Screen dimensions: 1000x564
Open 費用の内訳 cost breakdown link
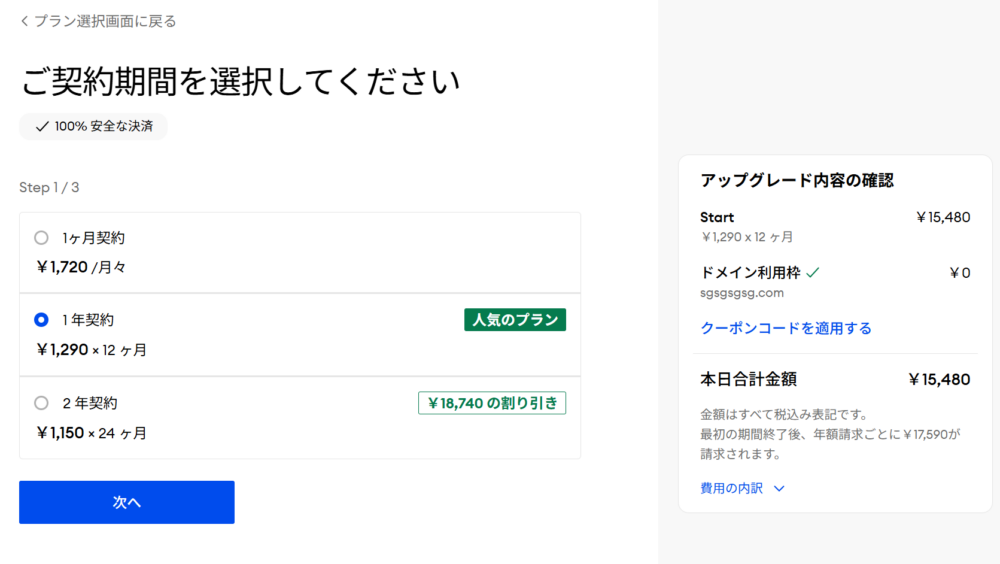tap(731, 489)
